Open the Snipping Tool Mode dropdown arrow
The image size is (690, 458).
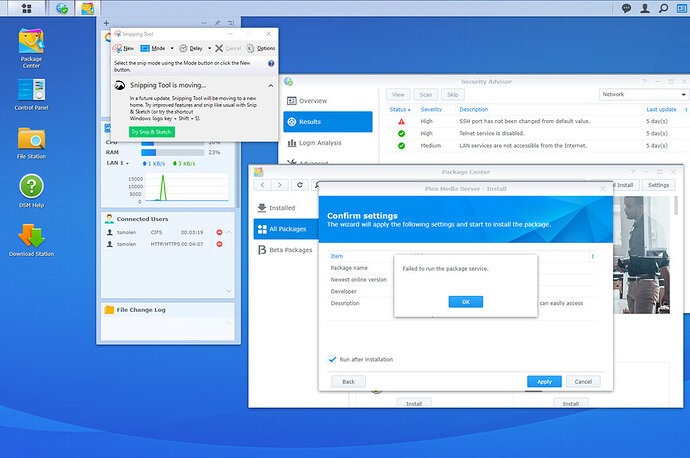coord(172,48)
